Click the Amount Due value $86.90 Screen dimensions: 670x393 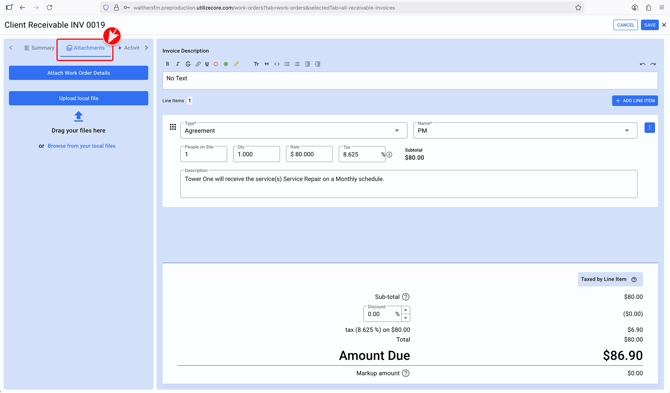[x=623, y=355]
